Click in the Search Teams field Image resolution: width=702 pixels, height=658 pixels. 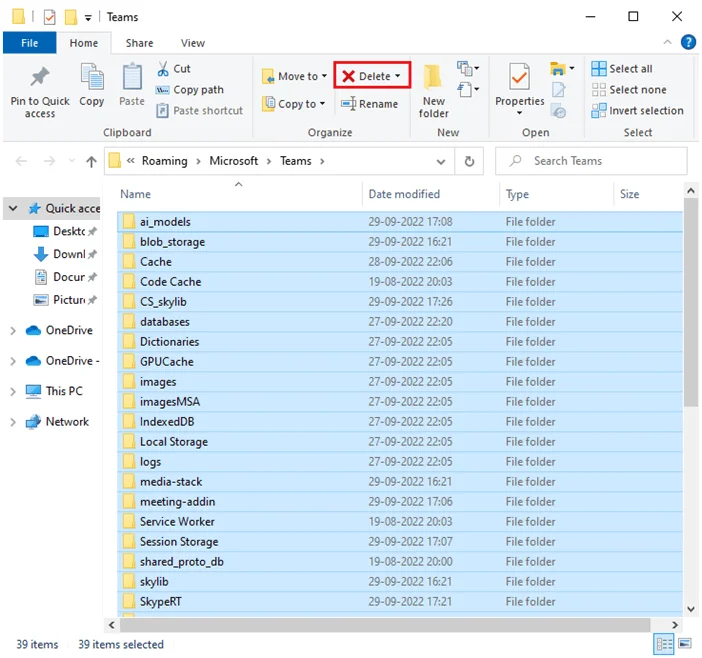click(x=591, y=161)
